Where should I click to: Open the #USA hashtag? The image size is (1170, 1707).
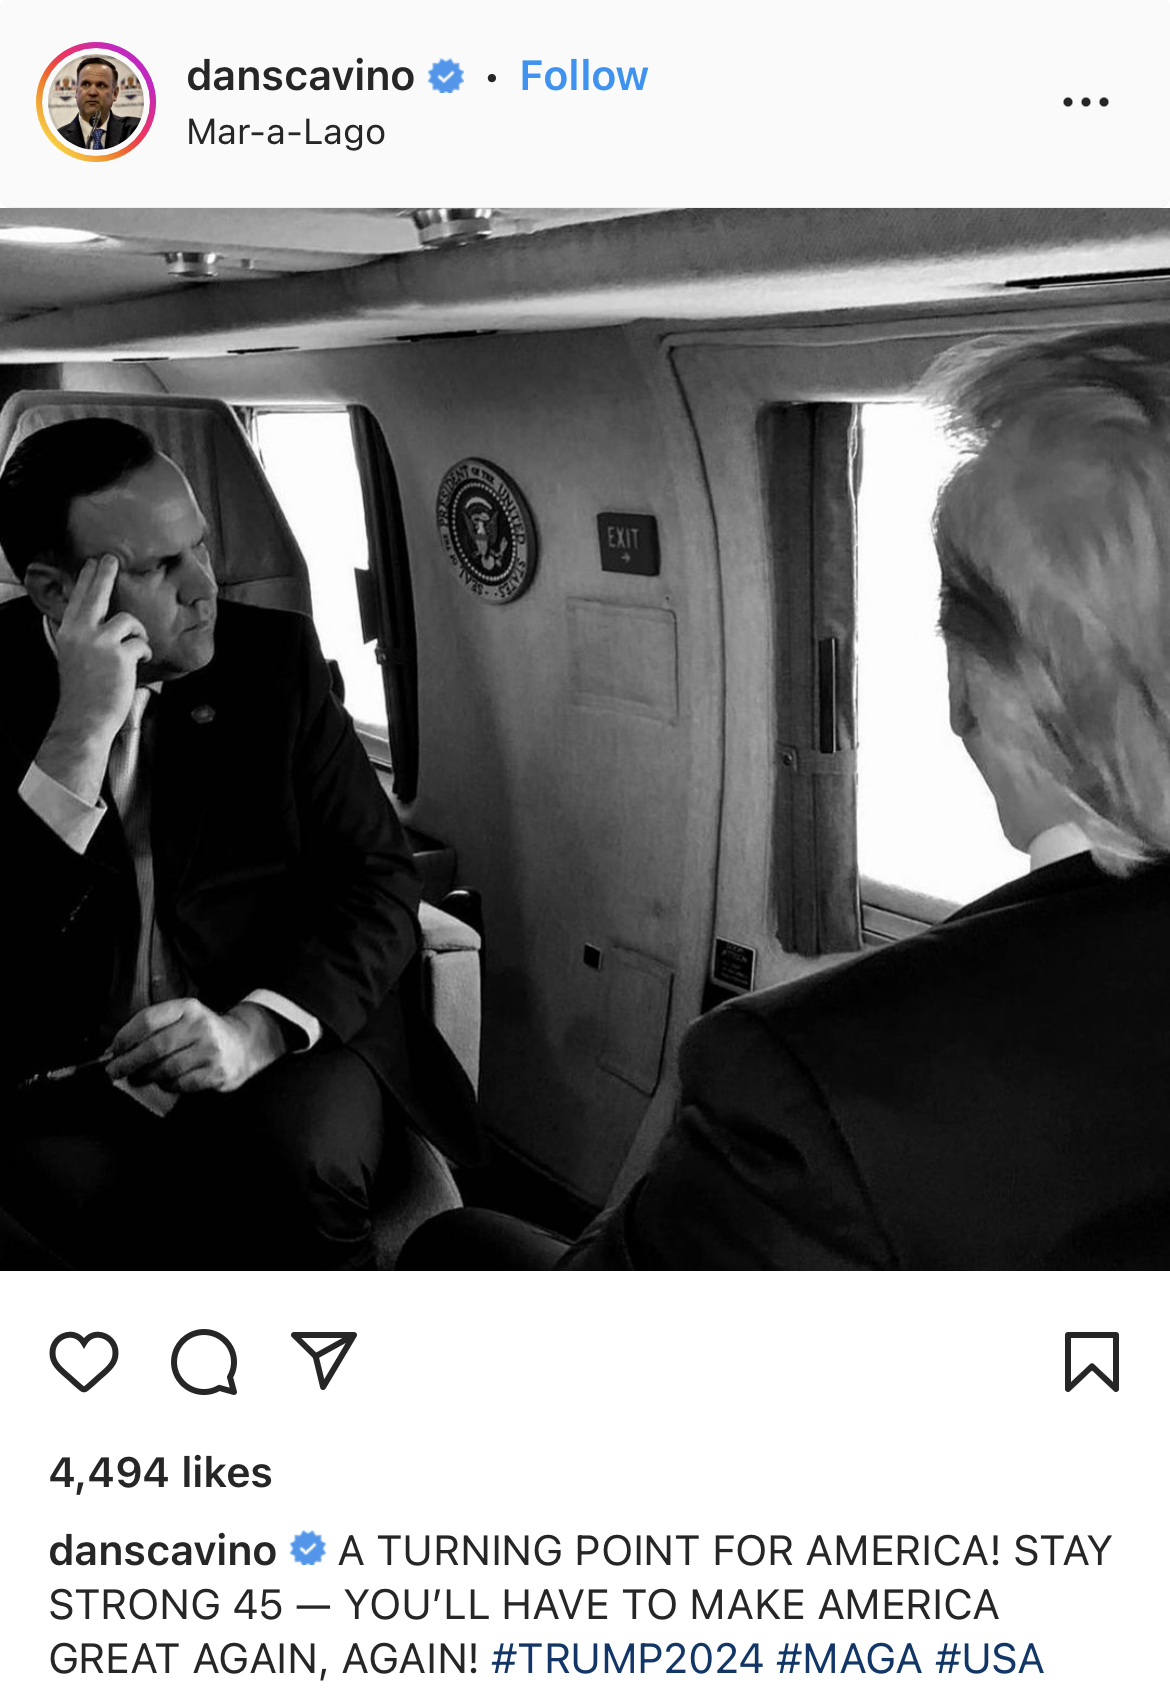coord(989,1659)
